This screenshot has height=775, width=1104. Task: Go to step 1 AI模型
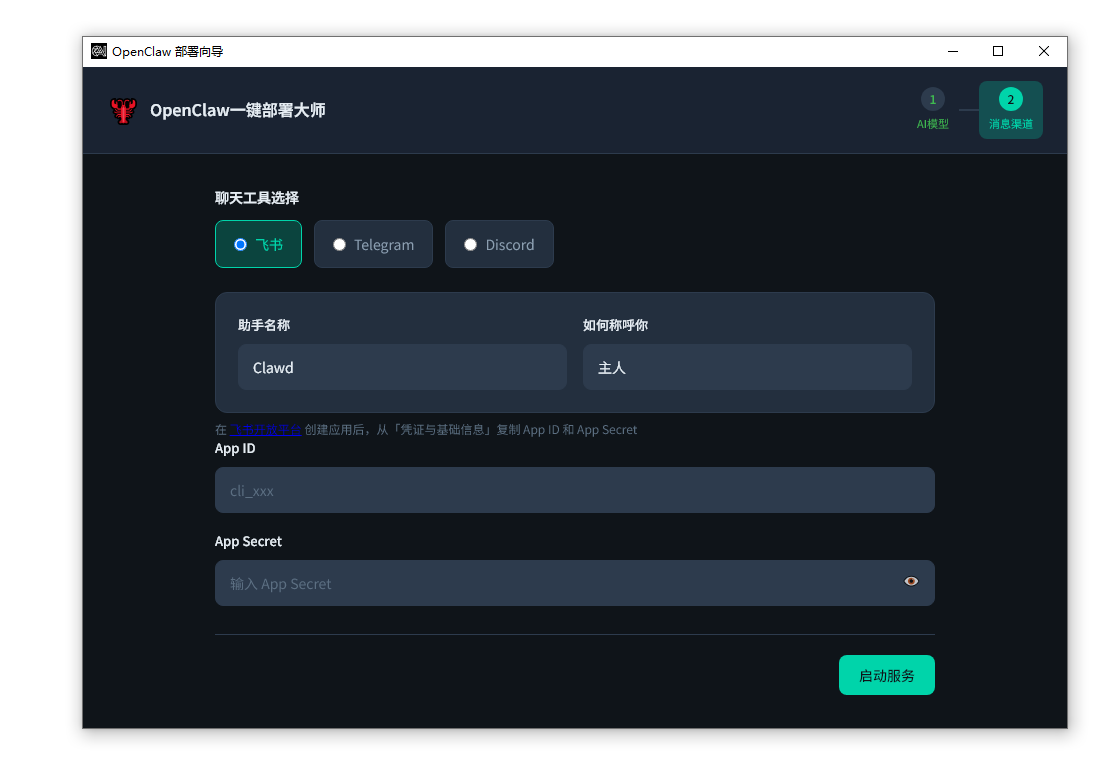point(933,110)
